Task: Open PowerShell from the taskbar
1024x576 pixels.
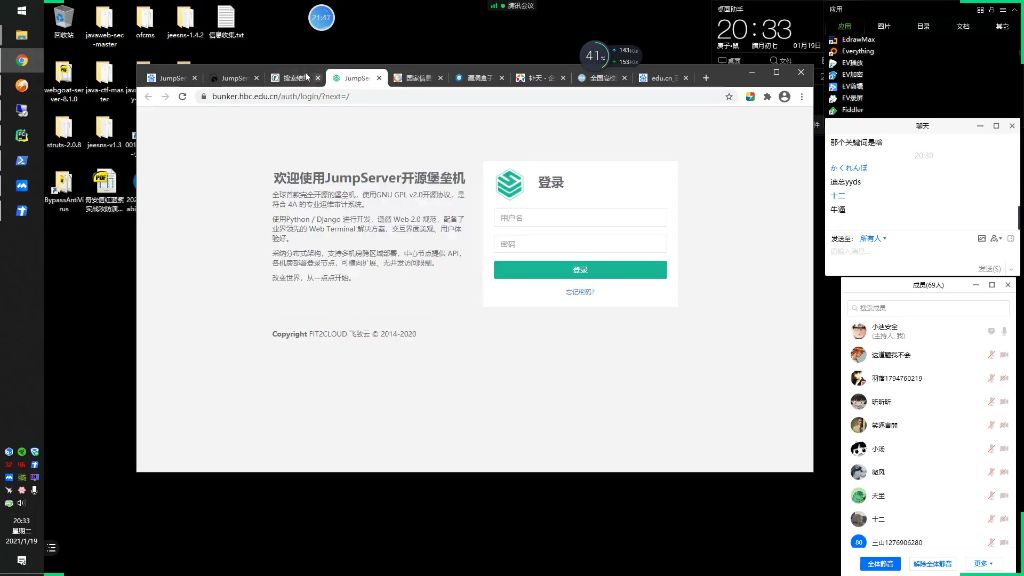Action: tap(22, 160)
